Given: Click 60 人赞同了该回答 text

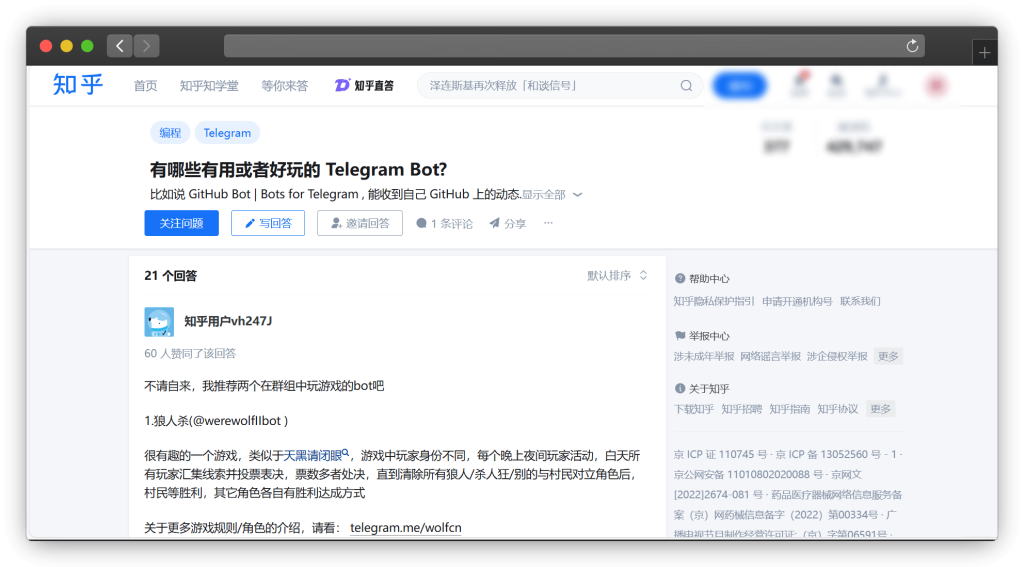Looking at the screenshot, I should 190,353.
